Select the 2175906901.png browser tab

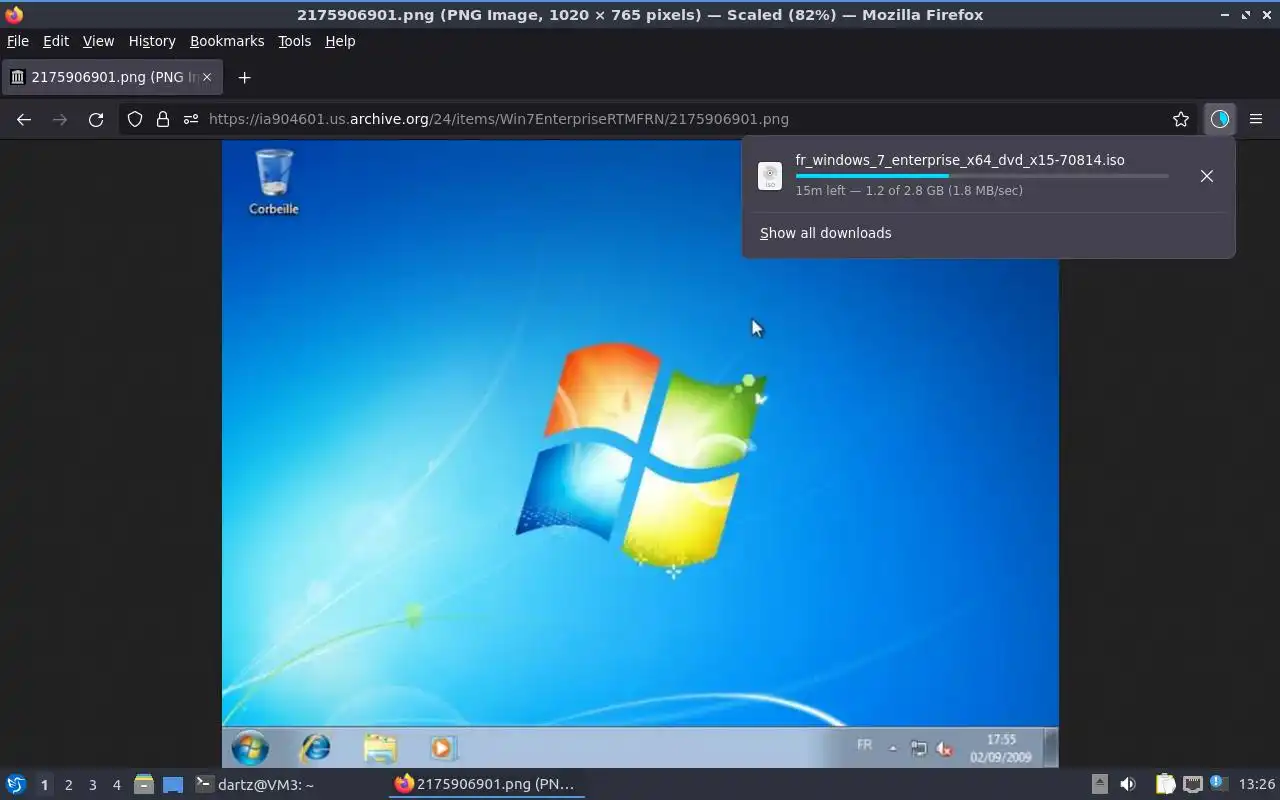point(111,77)
